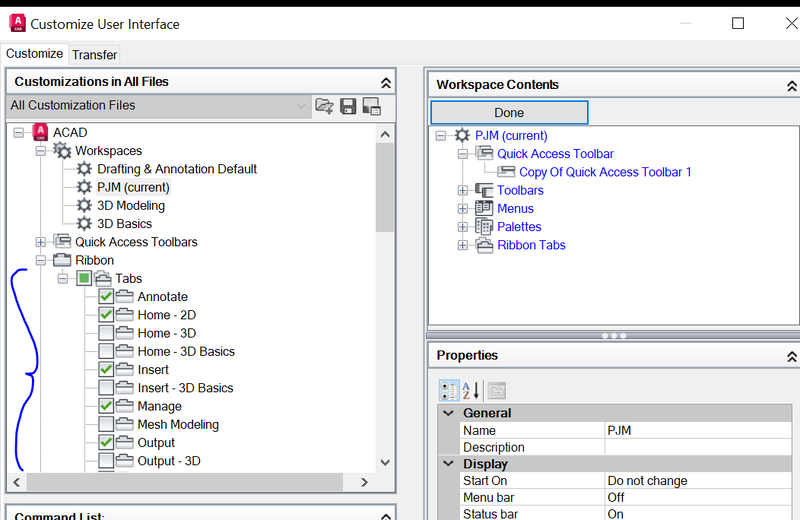Screen dimensions: 800x520
Task: Uncheck the Manage checkbox
Action: (x=106, y=406)
